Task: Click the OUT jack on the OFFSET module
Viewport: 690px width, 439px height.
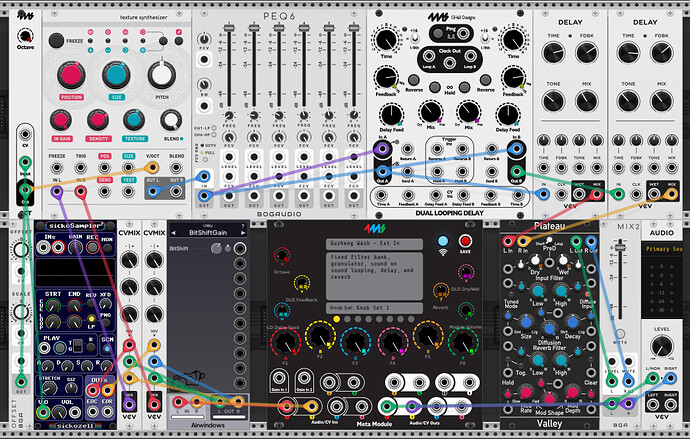Action: [21, 381]
